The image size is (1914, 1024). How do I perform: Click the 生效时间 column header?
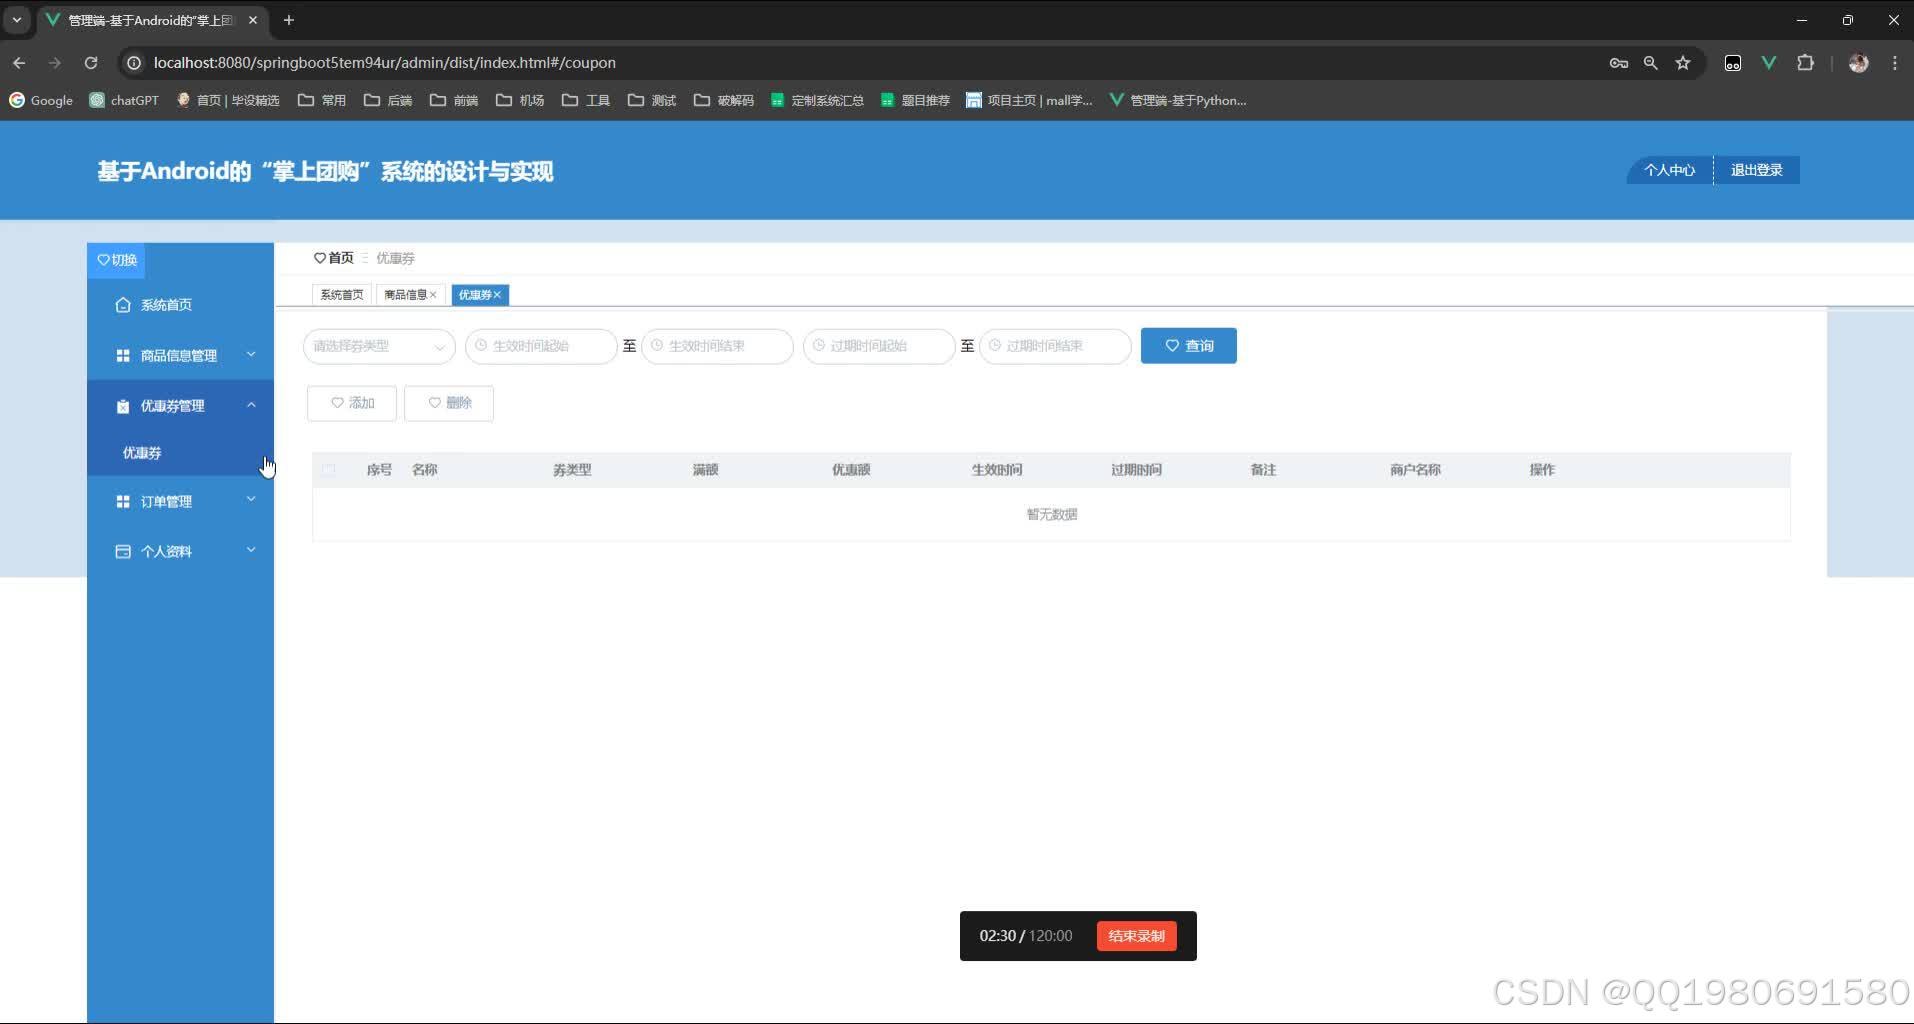(997, 470)
